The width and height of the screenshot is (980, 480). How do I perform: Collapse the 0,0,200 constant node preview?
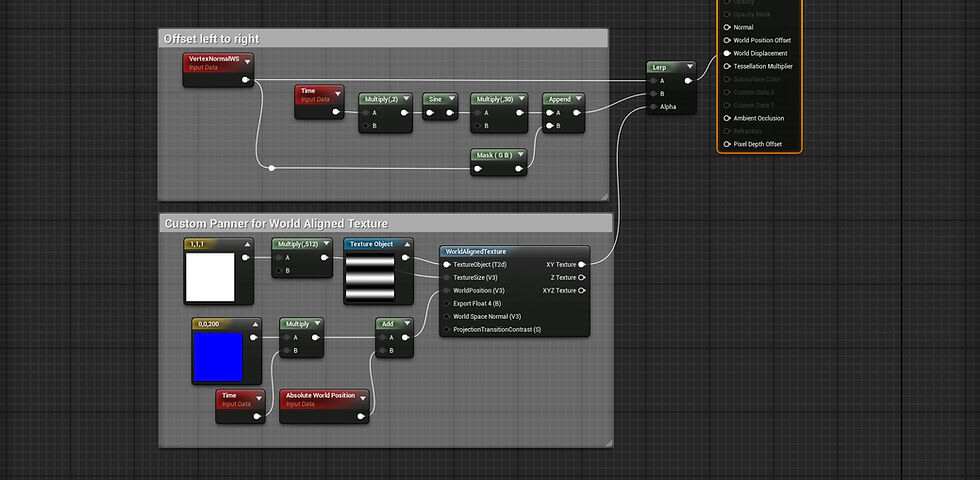[255, 324]
